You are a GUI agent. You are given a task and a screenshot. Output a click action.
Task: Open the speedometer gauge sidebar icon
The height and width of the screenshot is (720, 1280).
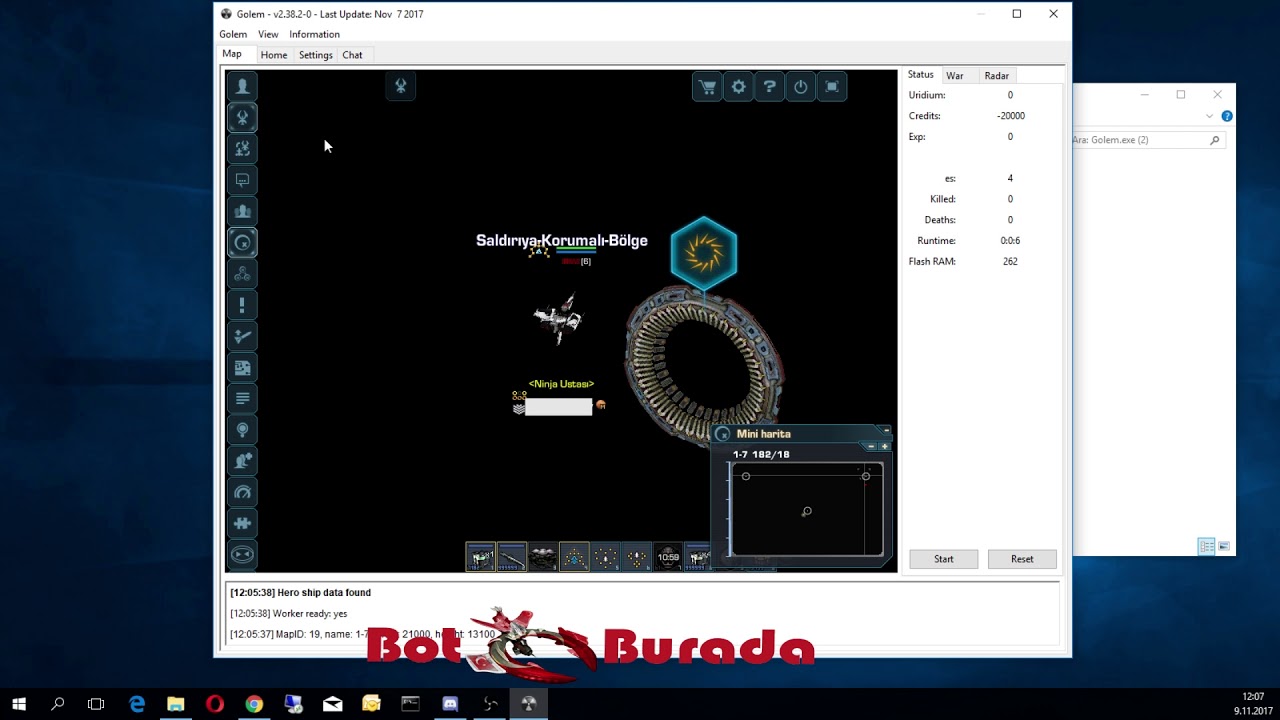pyautogui.click(x=242, y=492)
